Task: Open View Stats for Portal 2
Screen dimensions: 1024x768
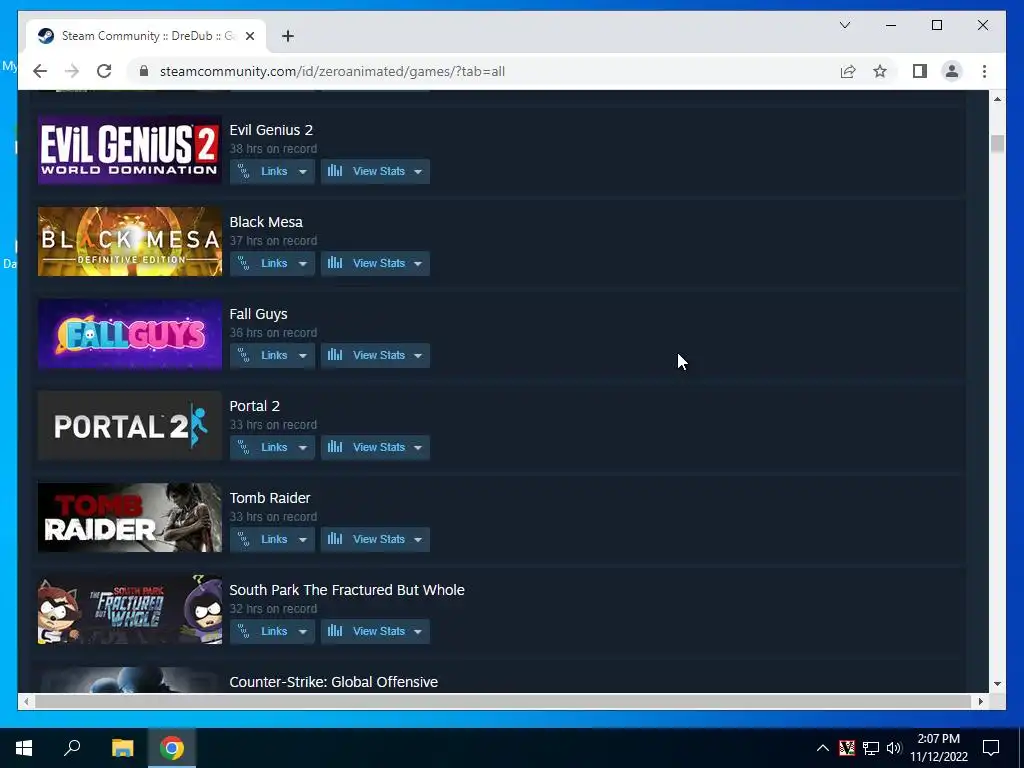Action: point(375,447)
